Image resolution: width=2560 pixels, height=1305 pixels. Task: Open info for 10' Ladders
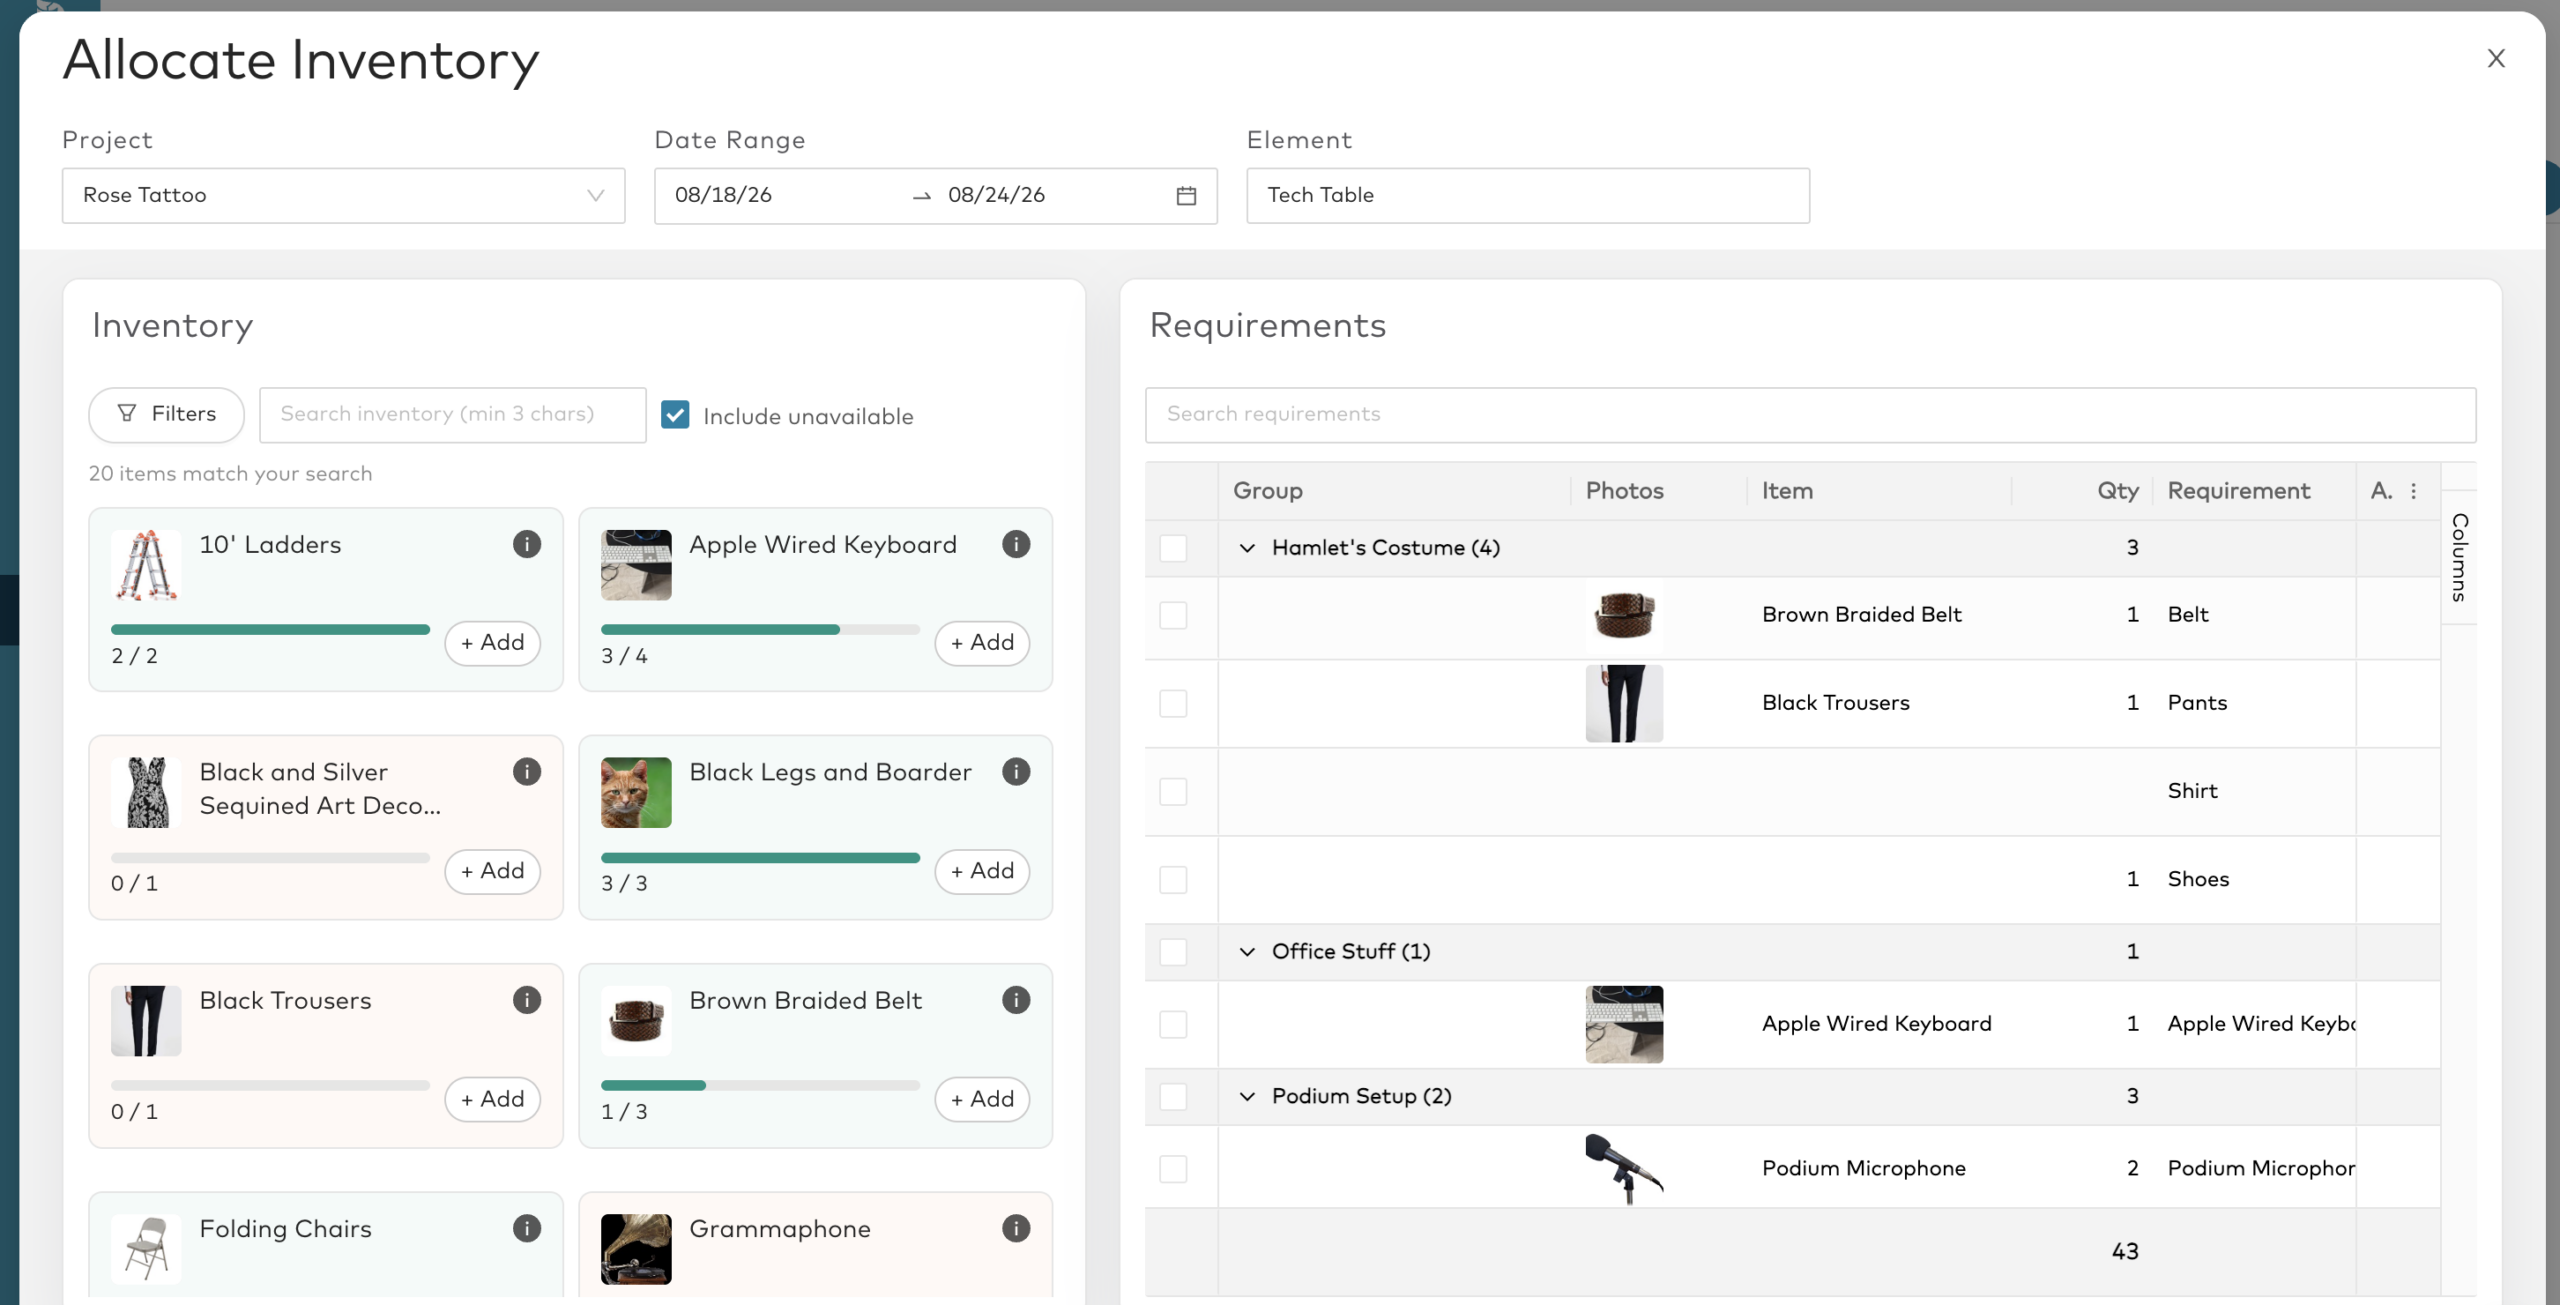[527, 545]
